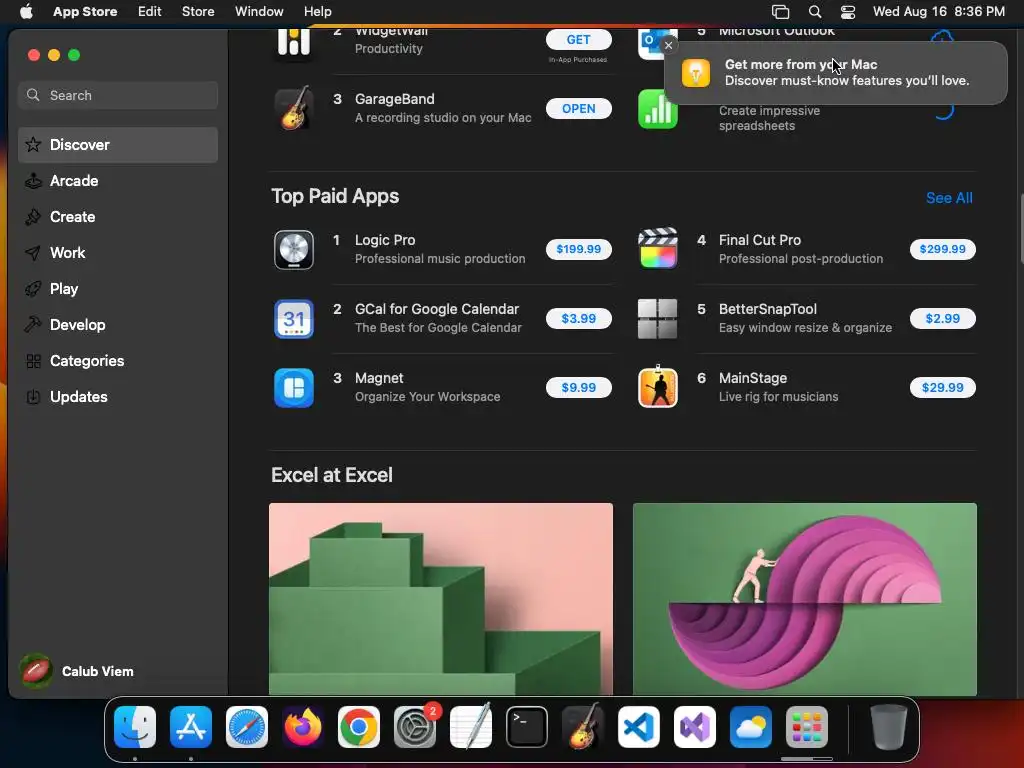Click the Stage Manager icon in menu bar

click(780, 12)
